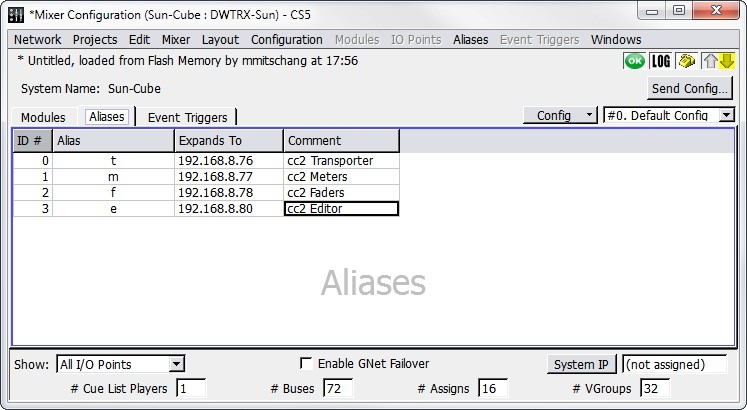The width and height of the screenshot is (747, 410).
Task: Click the green OK status icon
Action: tap(634, 61)
